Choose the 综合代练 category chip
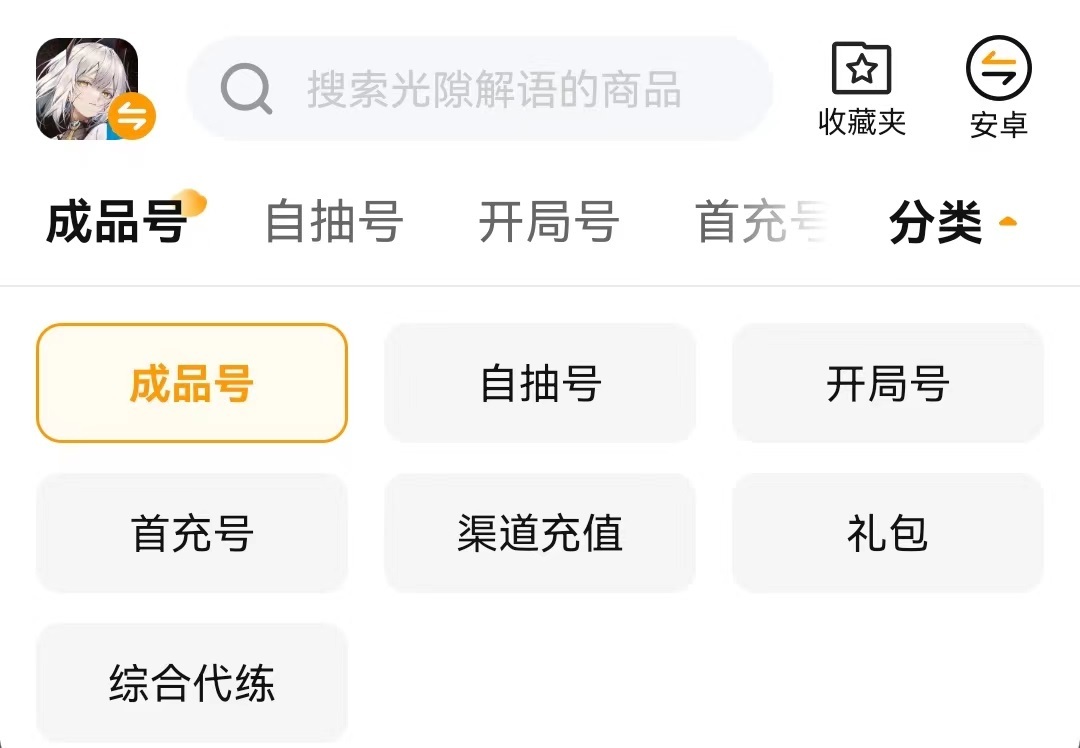The image size is (1080, 748). tap(192, 683)
